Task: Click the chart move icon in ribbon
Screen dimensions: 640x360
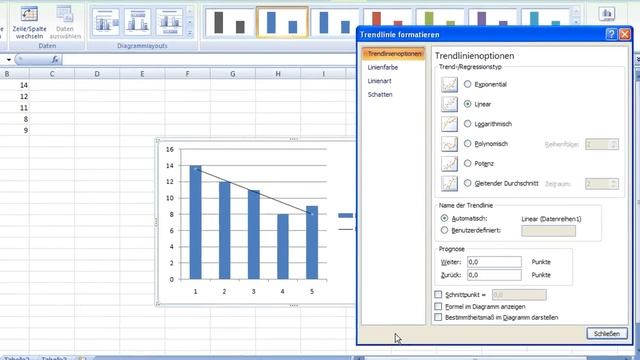Action: (607, 14)
